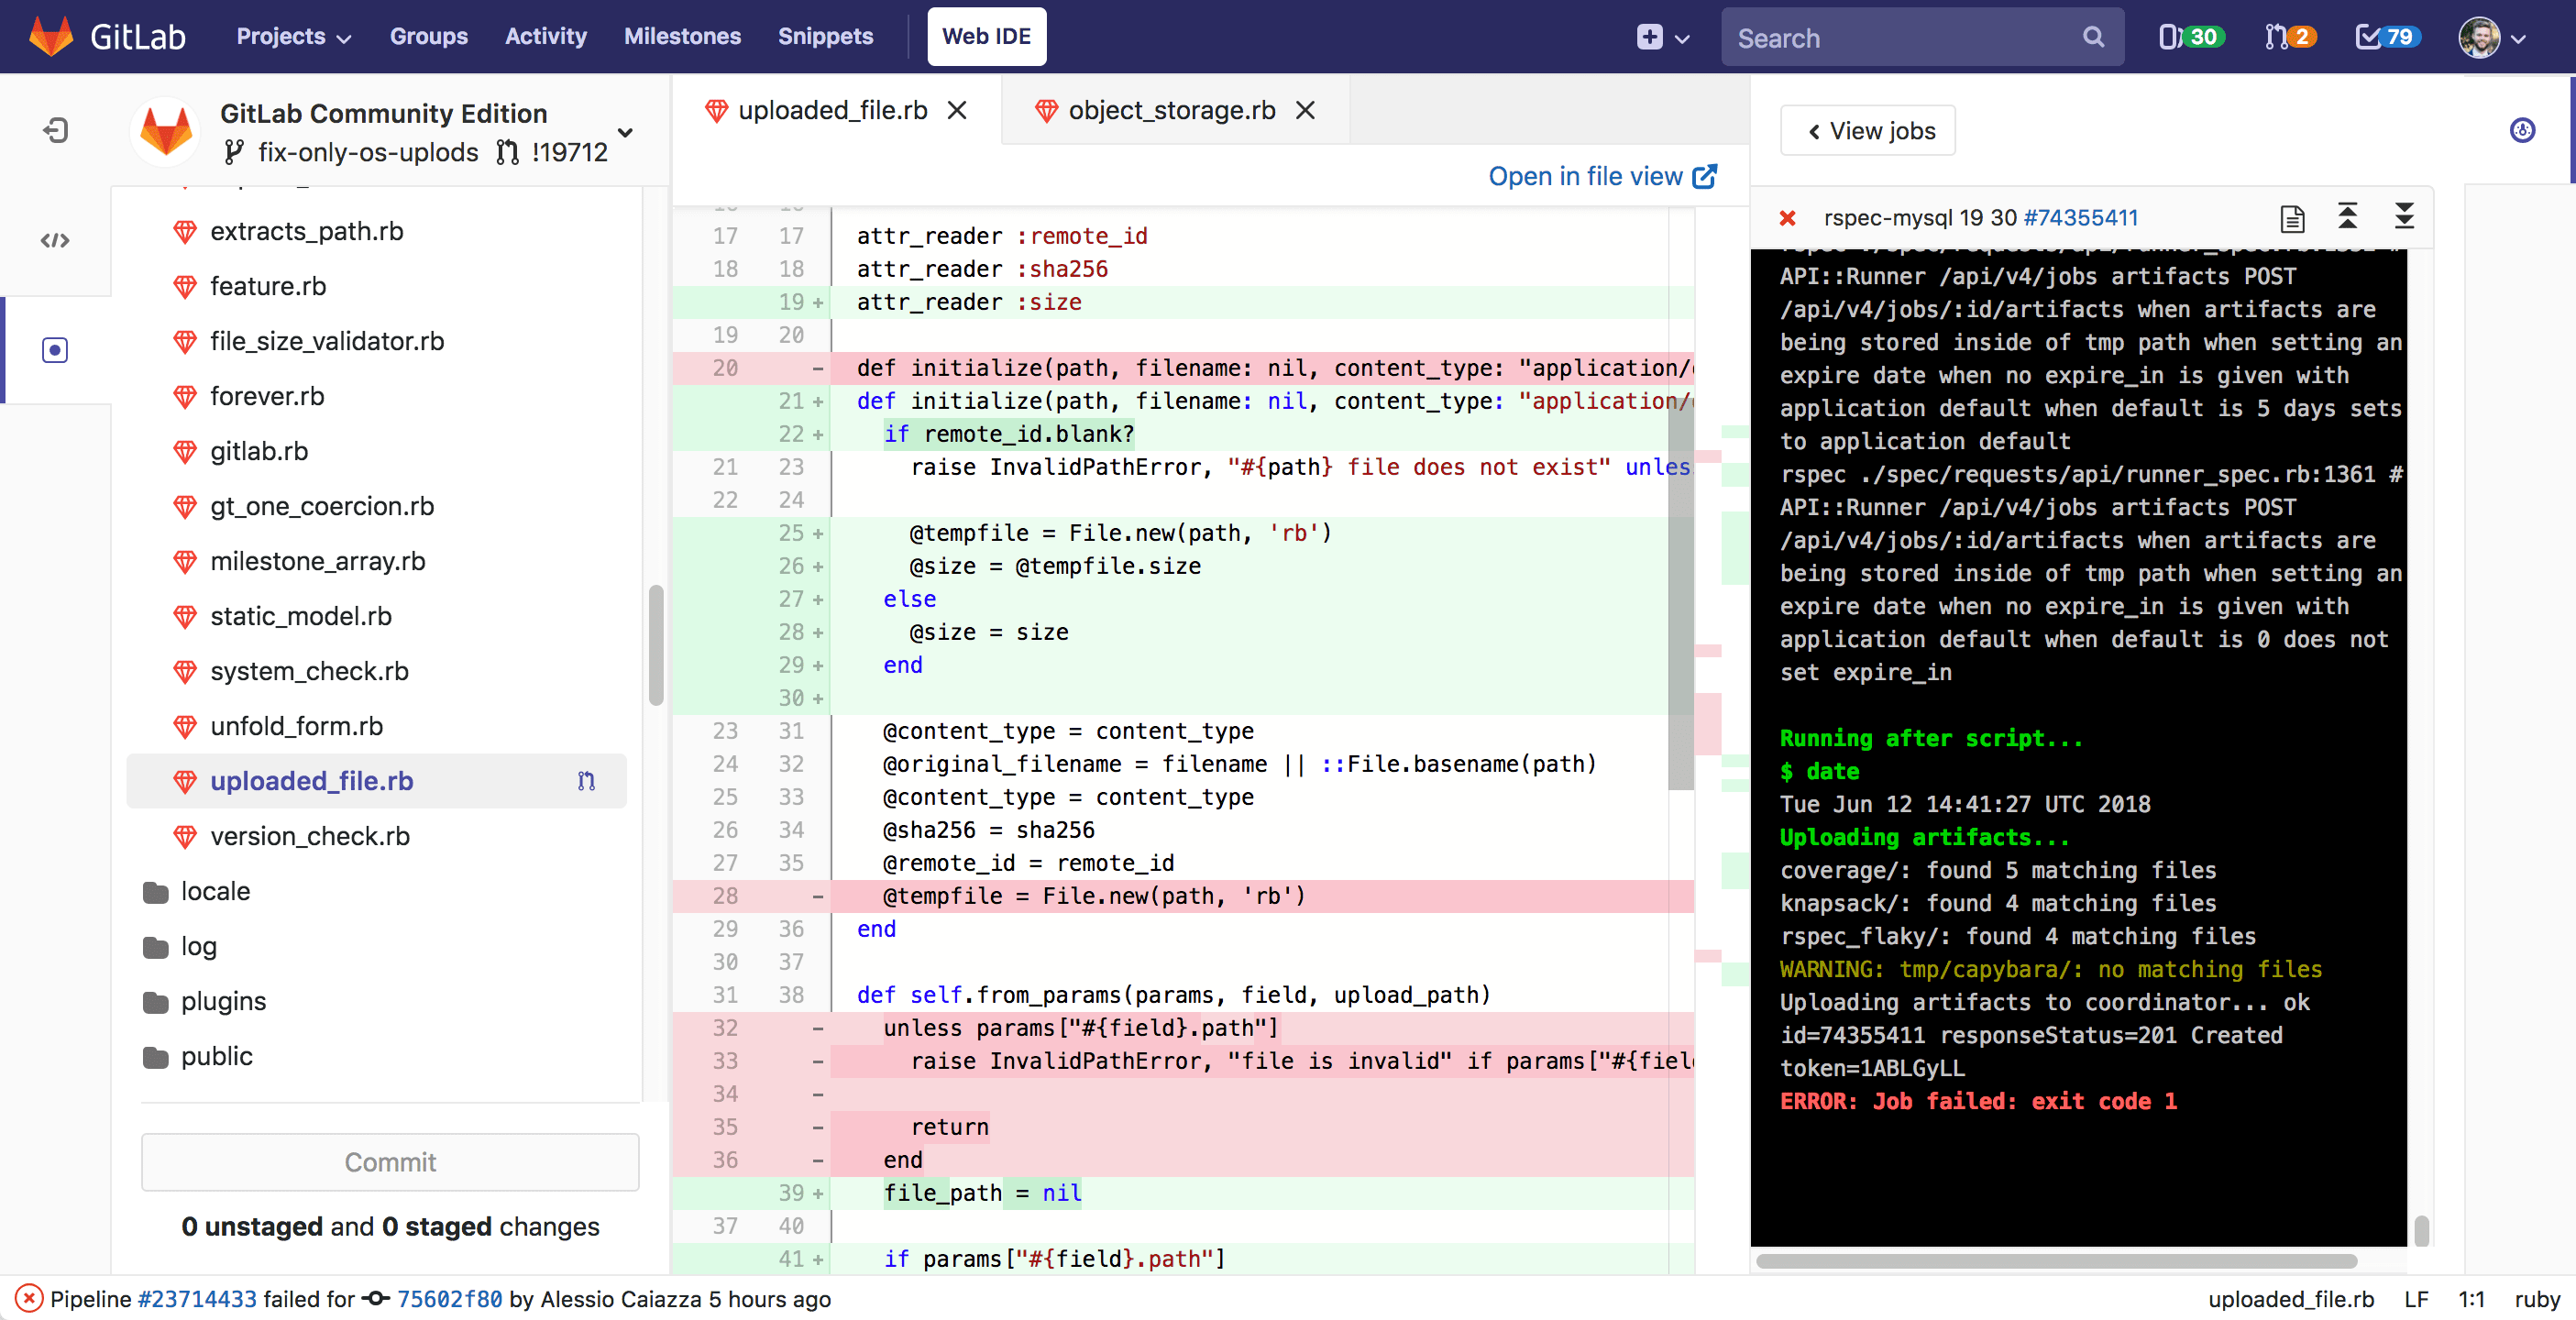
Task: Click Open in file view link
Action: pyautogui.click(x=1602, y=175)
